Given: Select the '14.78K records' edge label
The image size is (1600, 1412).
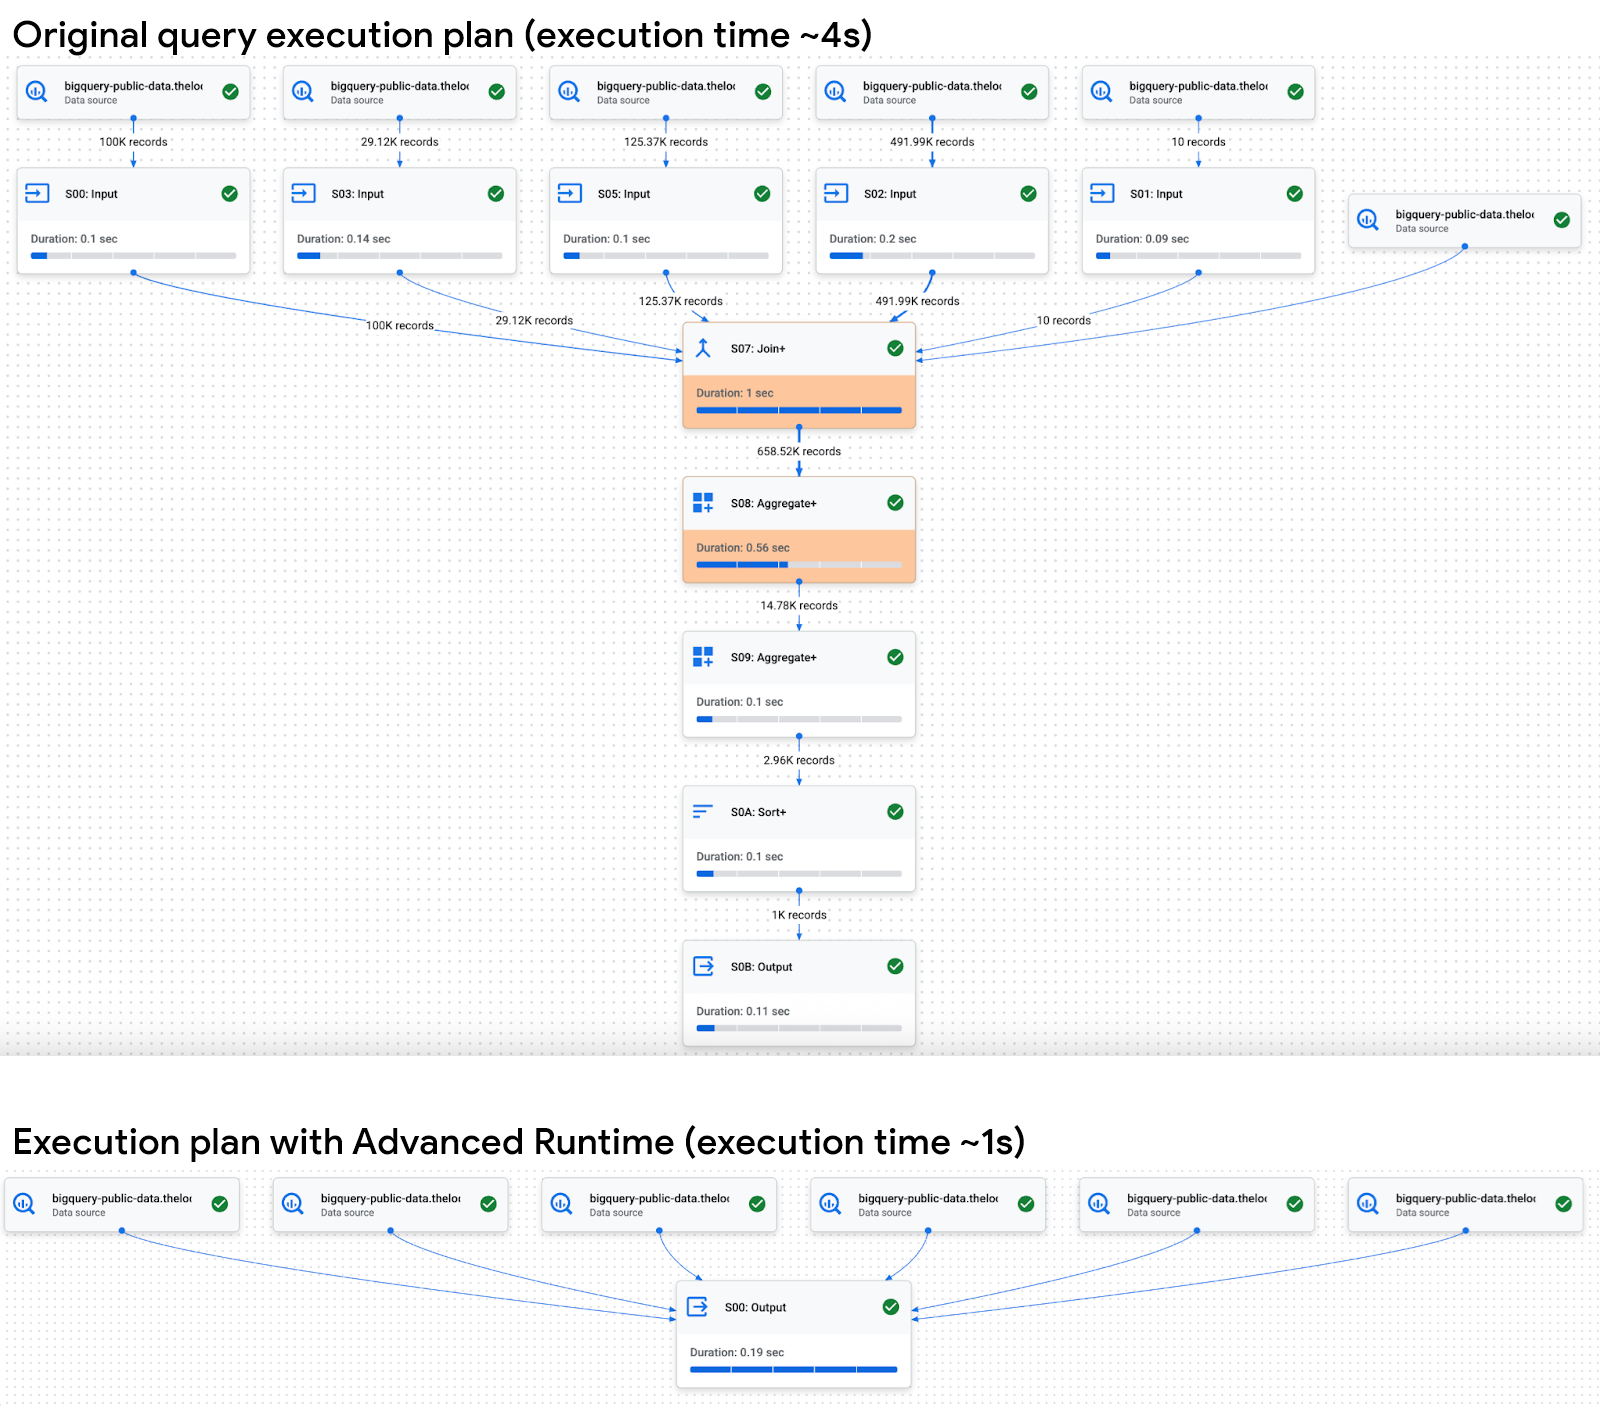Looking at the screenshot, I should pos(799,605).
